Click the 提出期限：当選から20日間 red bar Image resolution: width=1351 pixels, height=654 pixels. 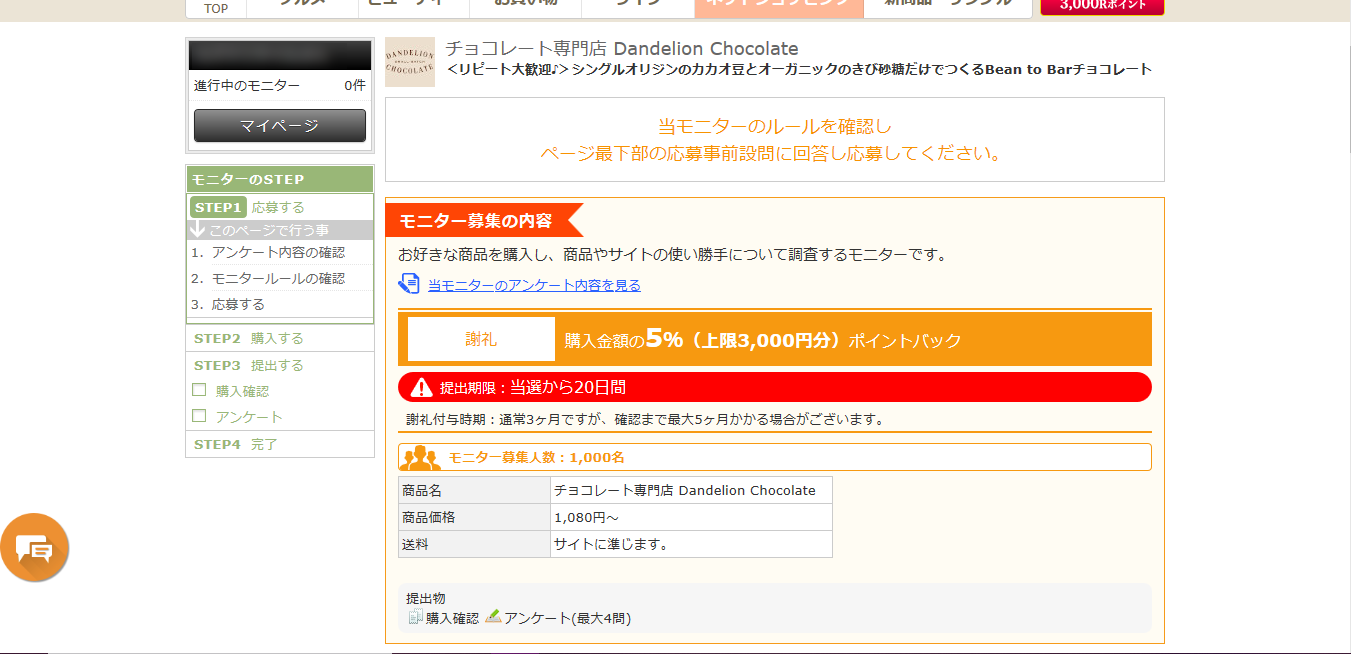click(x=775, y=387)
